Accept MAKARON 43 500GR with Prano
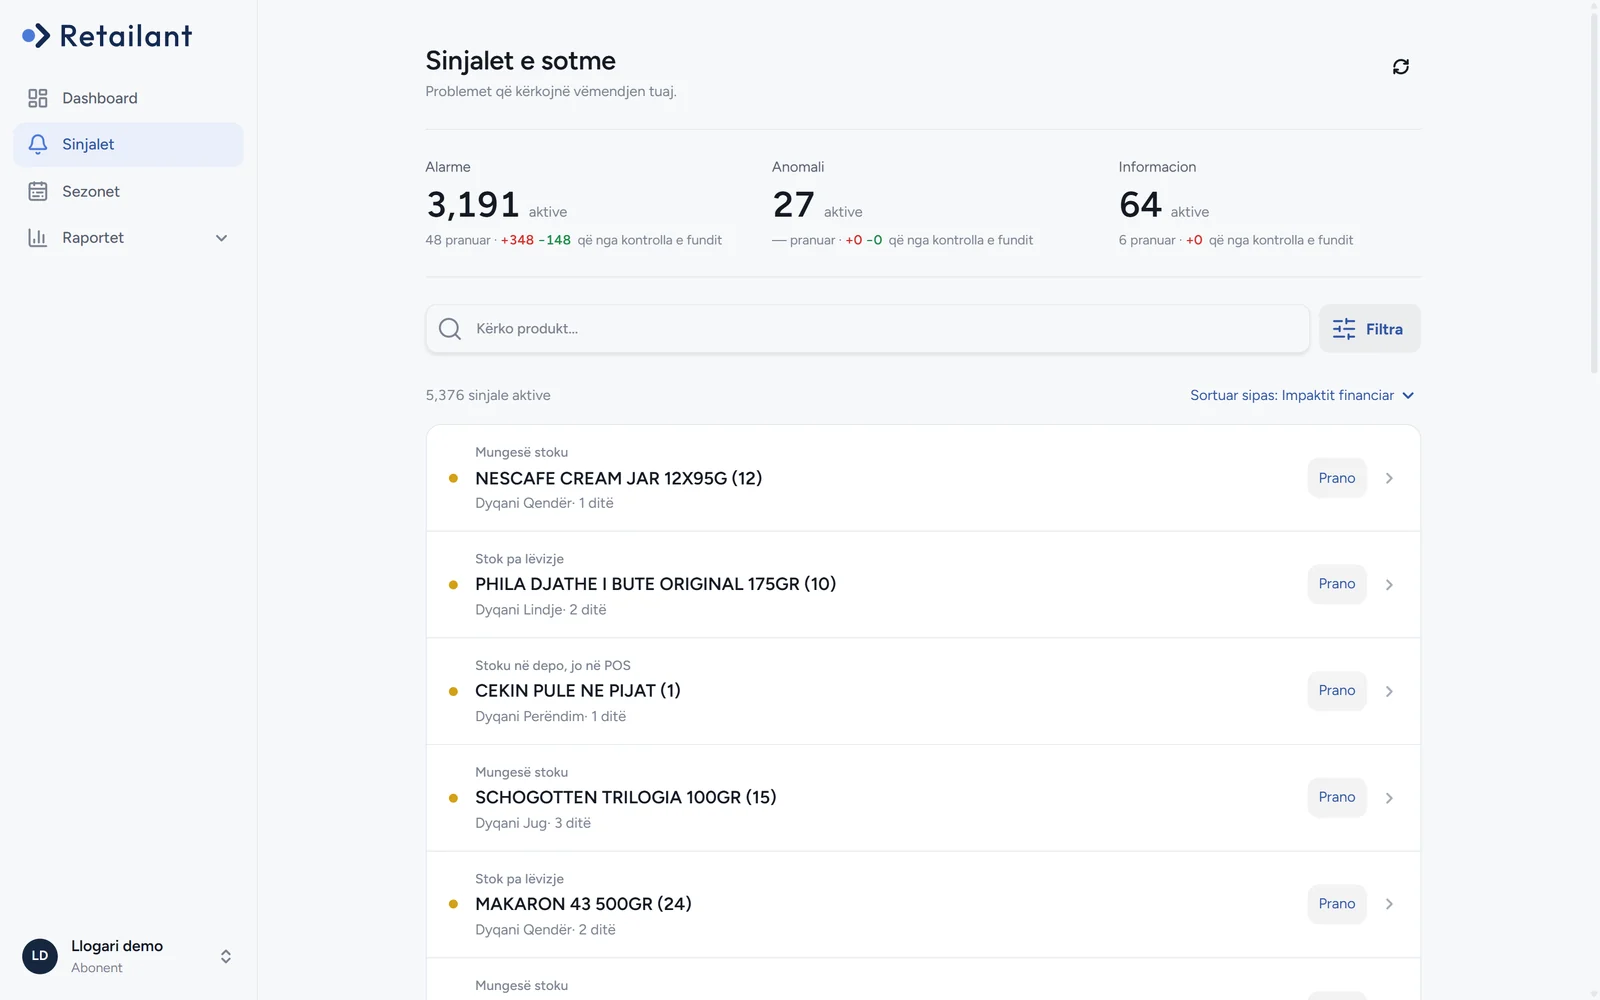The height and width of the screenshot is (1000, 1600). (x=1337, y=904)
